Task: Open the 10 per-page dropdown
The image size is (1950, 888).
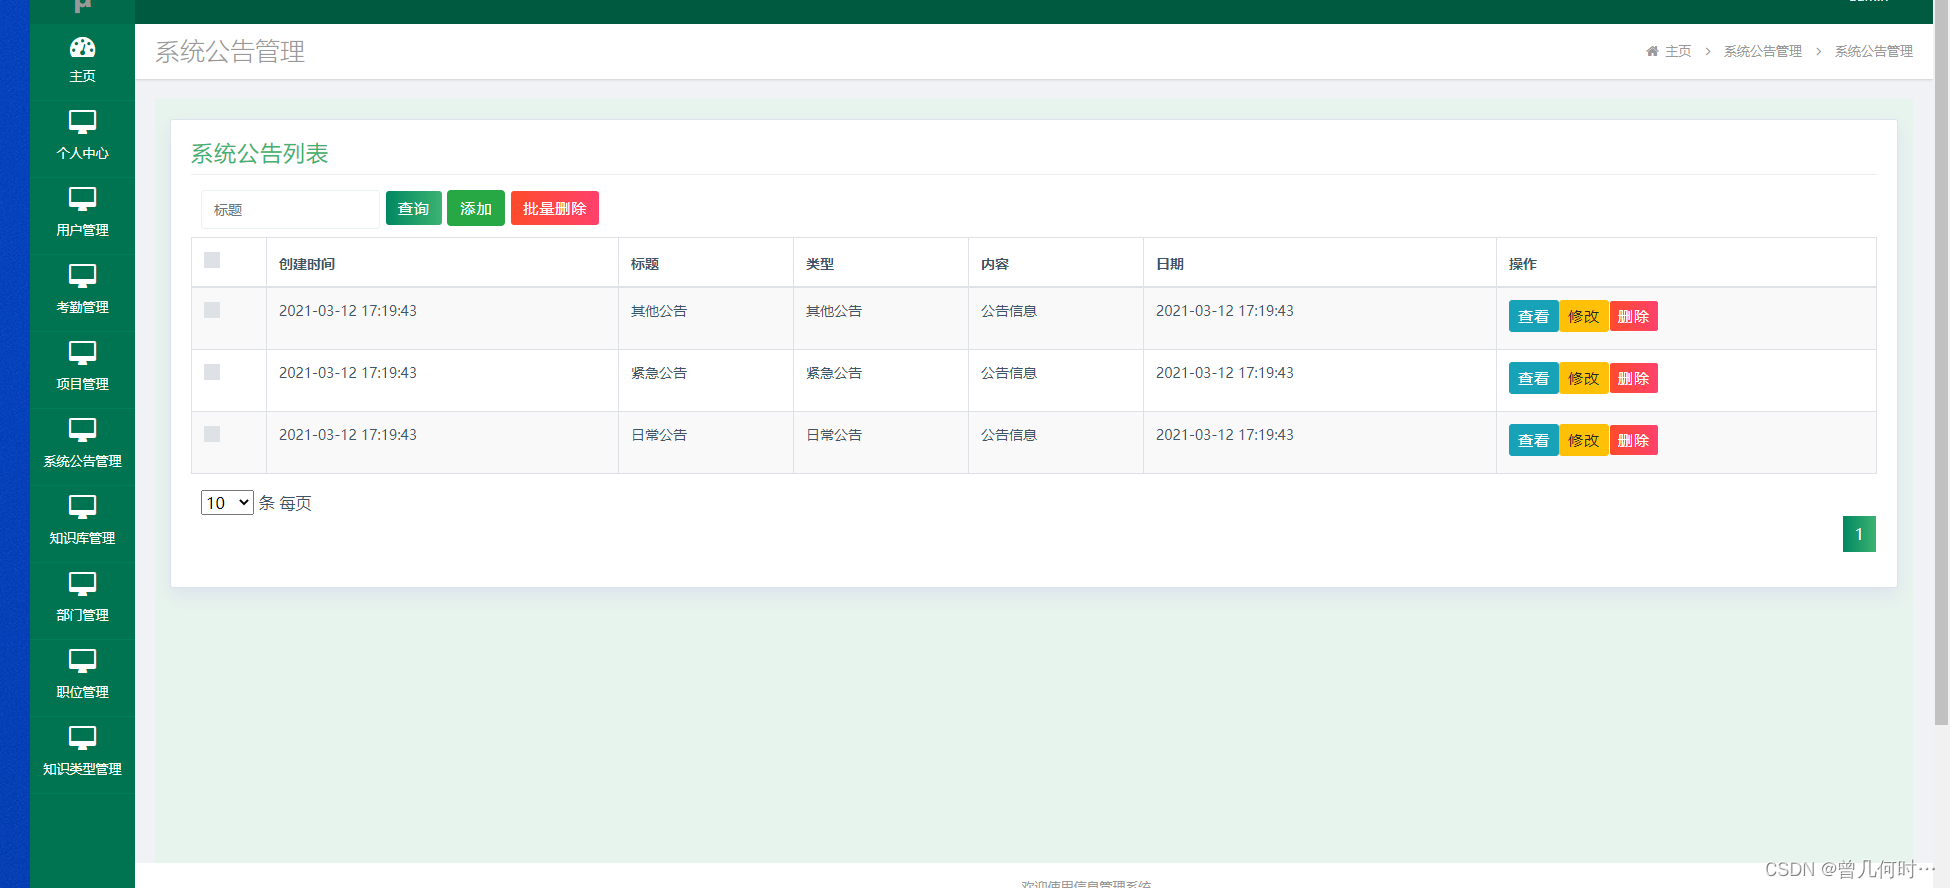Action: tap(227, 503)
